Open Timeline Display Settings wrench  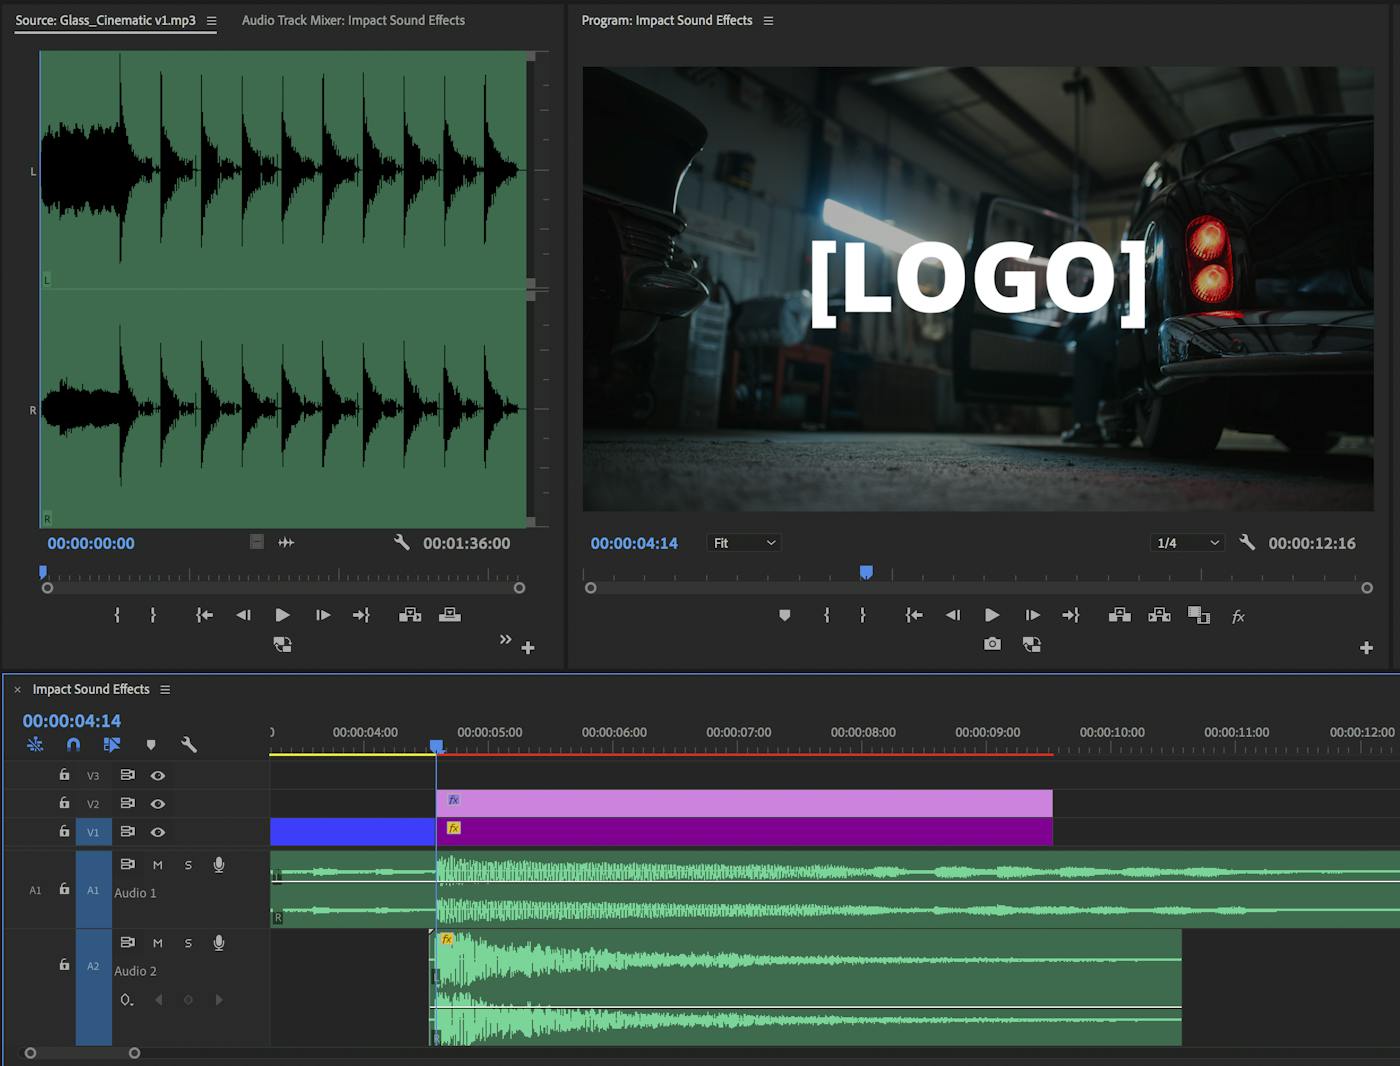tap(188, 744)
